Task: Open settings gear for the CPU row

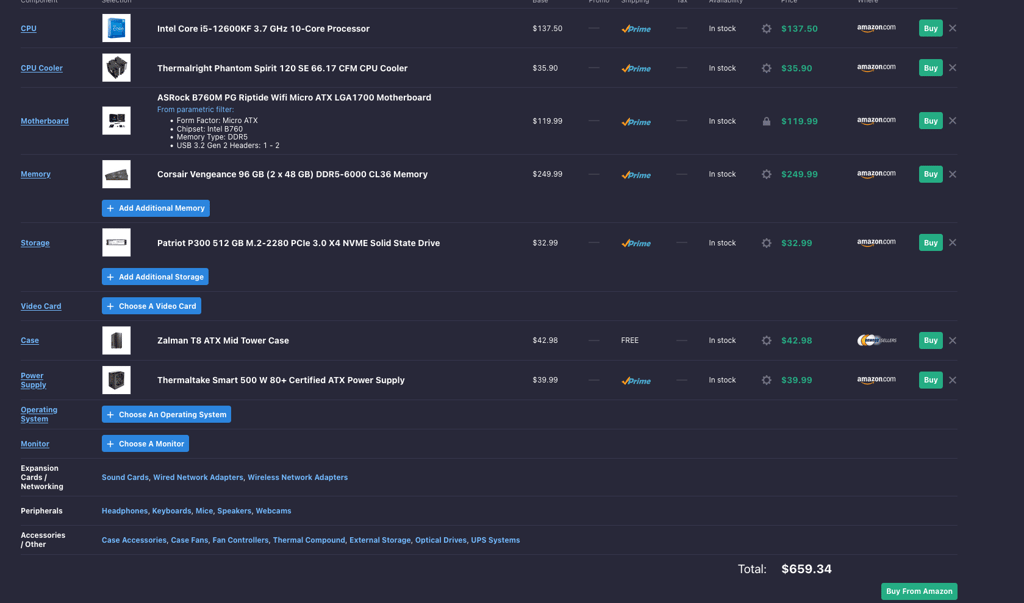Action: [x=766, y=29]
